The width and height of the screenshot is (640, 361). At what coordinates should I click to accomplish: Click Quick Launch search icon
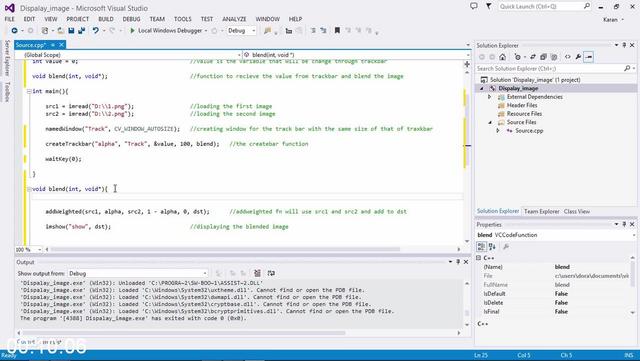(x=587, y=6)
